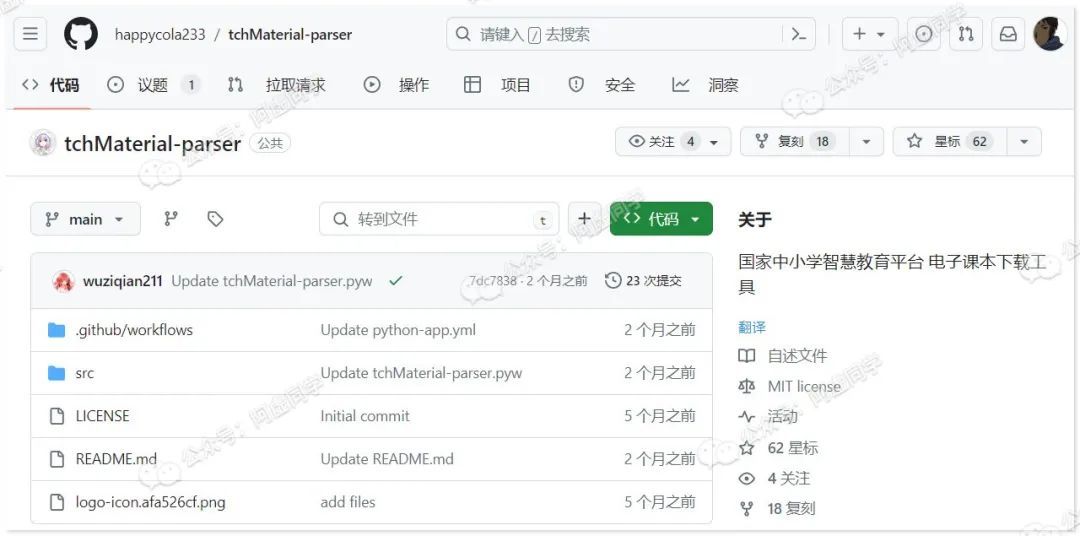Viewport: 1080px width, 536px height.
Task: Switch to the 项目 tab
Action: pos(497,85)
